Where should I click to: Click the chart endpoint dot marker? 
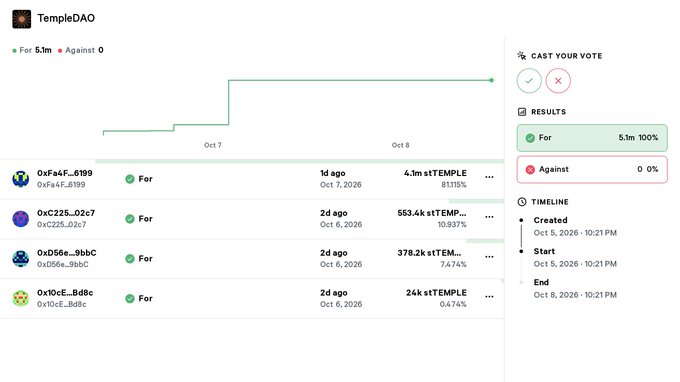[x=491, y=80]
